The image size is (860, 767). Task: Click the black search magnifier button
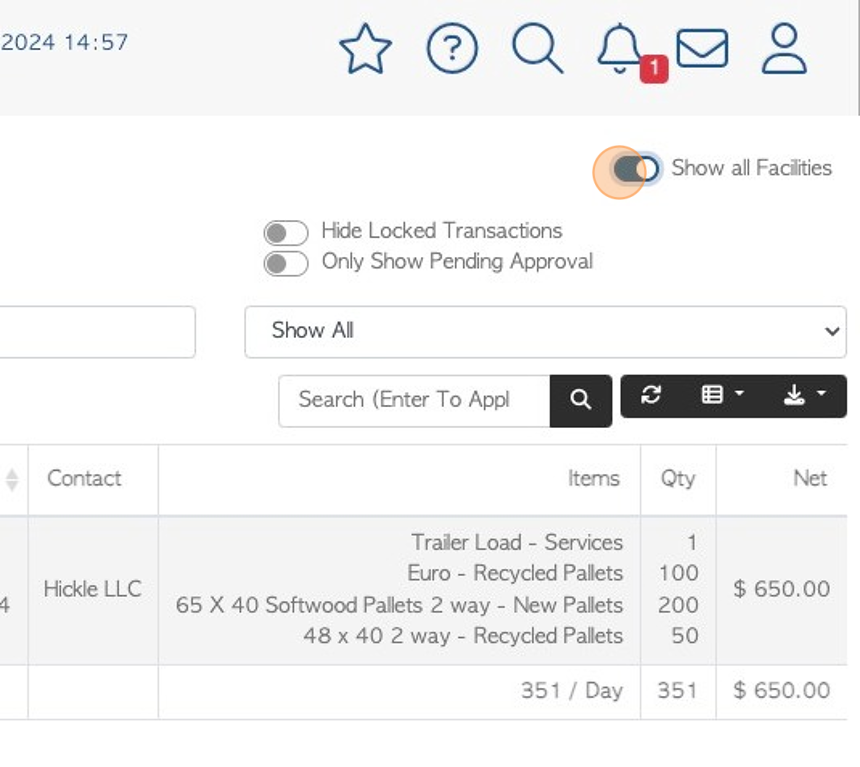click(581, 401)
